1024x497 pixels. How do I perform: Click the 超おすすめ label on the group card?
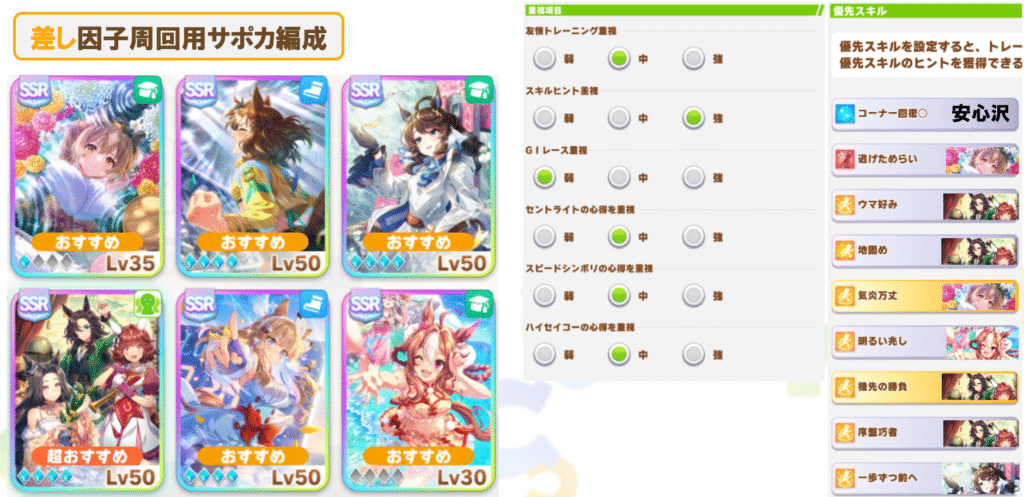86,455
